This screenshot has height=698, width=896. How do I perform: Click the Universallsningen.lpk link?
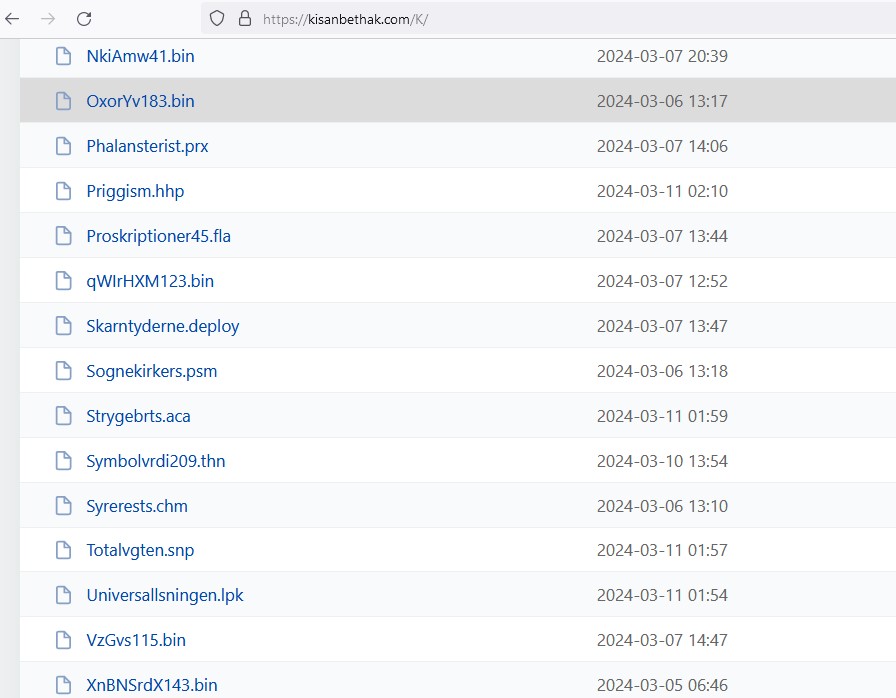(x=165, y=595)
